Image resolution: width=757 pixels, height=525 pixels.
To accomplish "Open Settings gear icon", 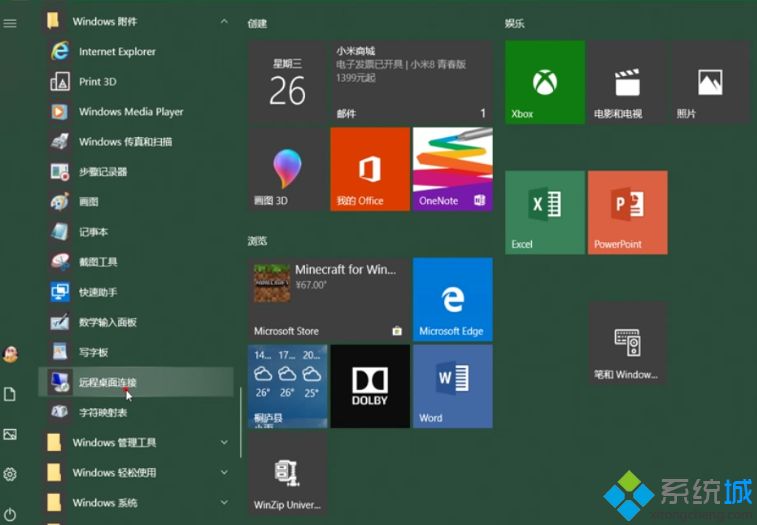I will click(x=10, y=474).
